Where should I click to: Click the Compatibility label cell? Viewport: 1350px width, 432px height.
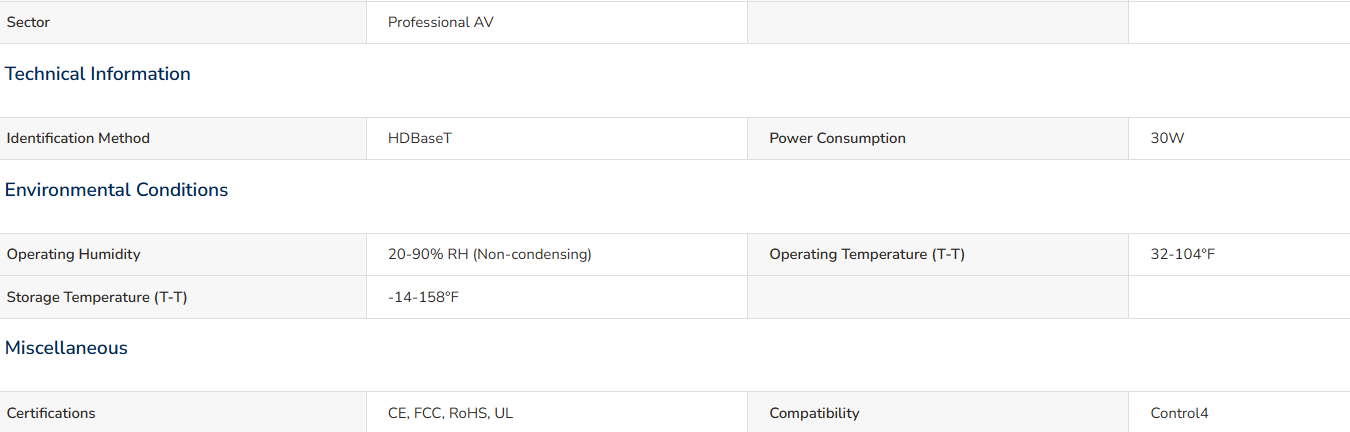(938, 412)
